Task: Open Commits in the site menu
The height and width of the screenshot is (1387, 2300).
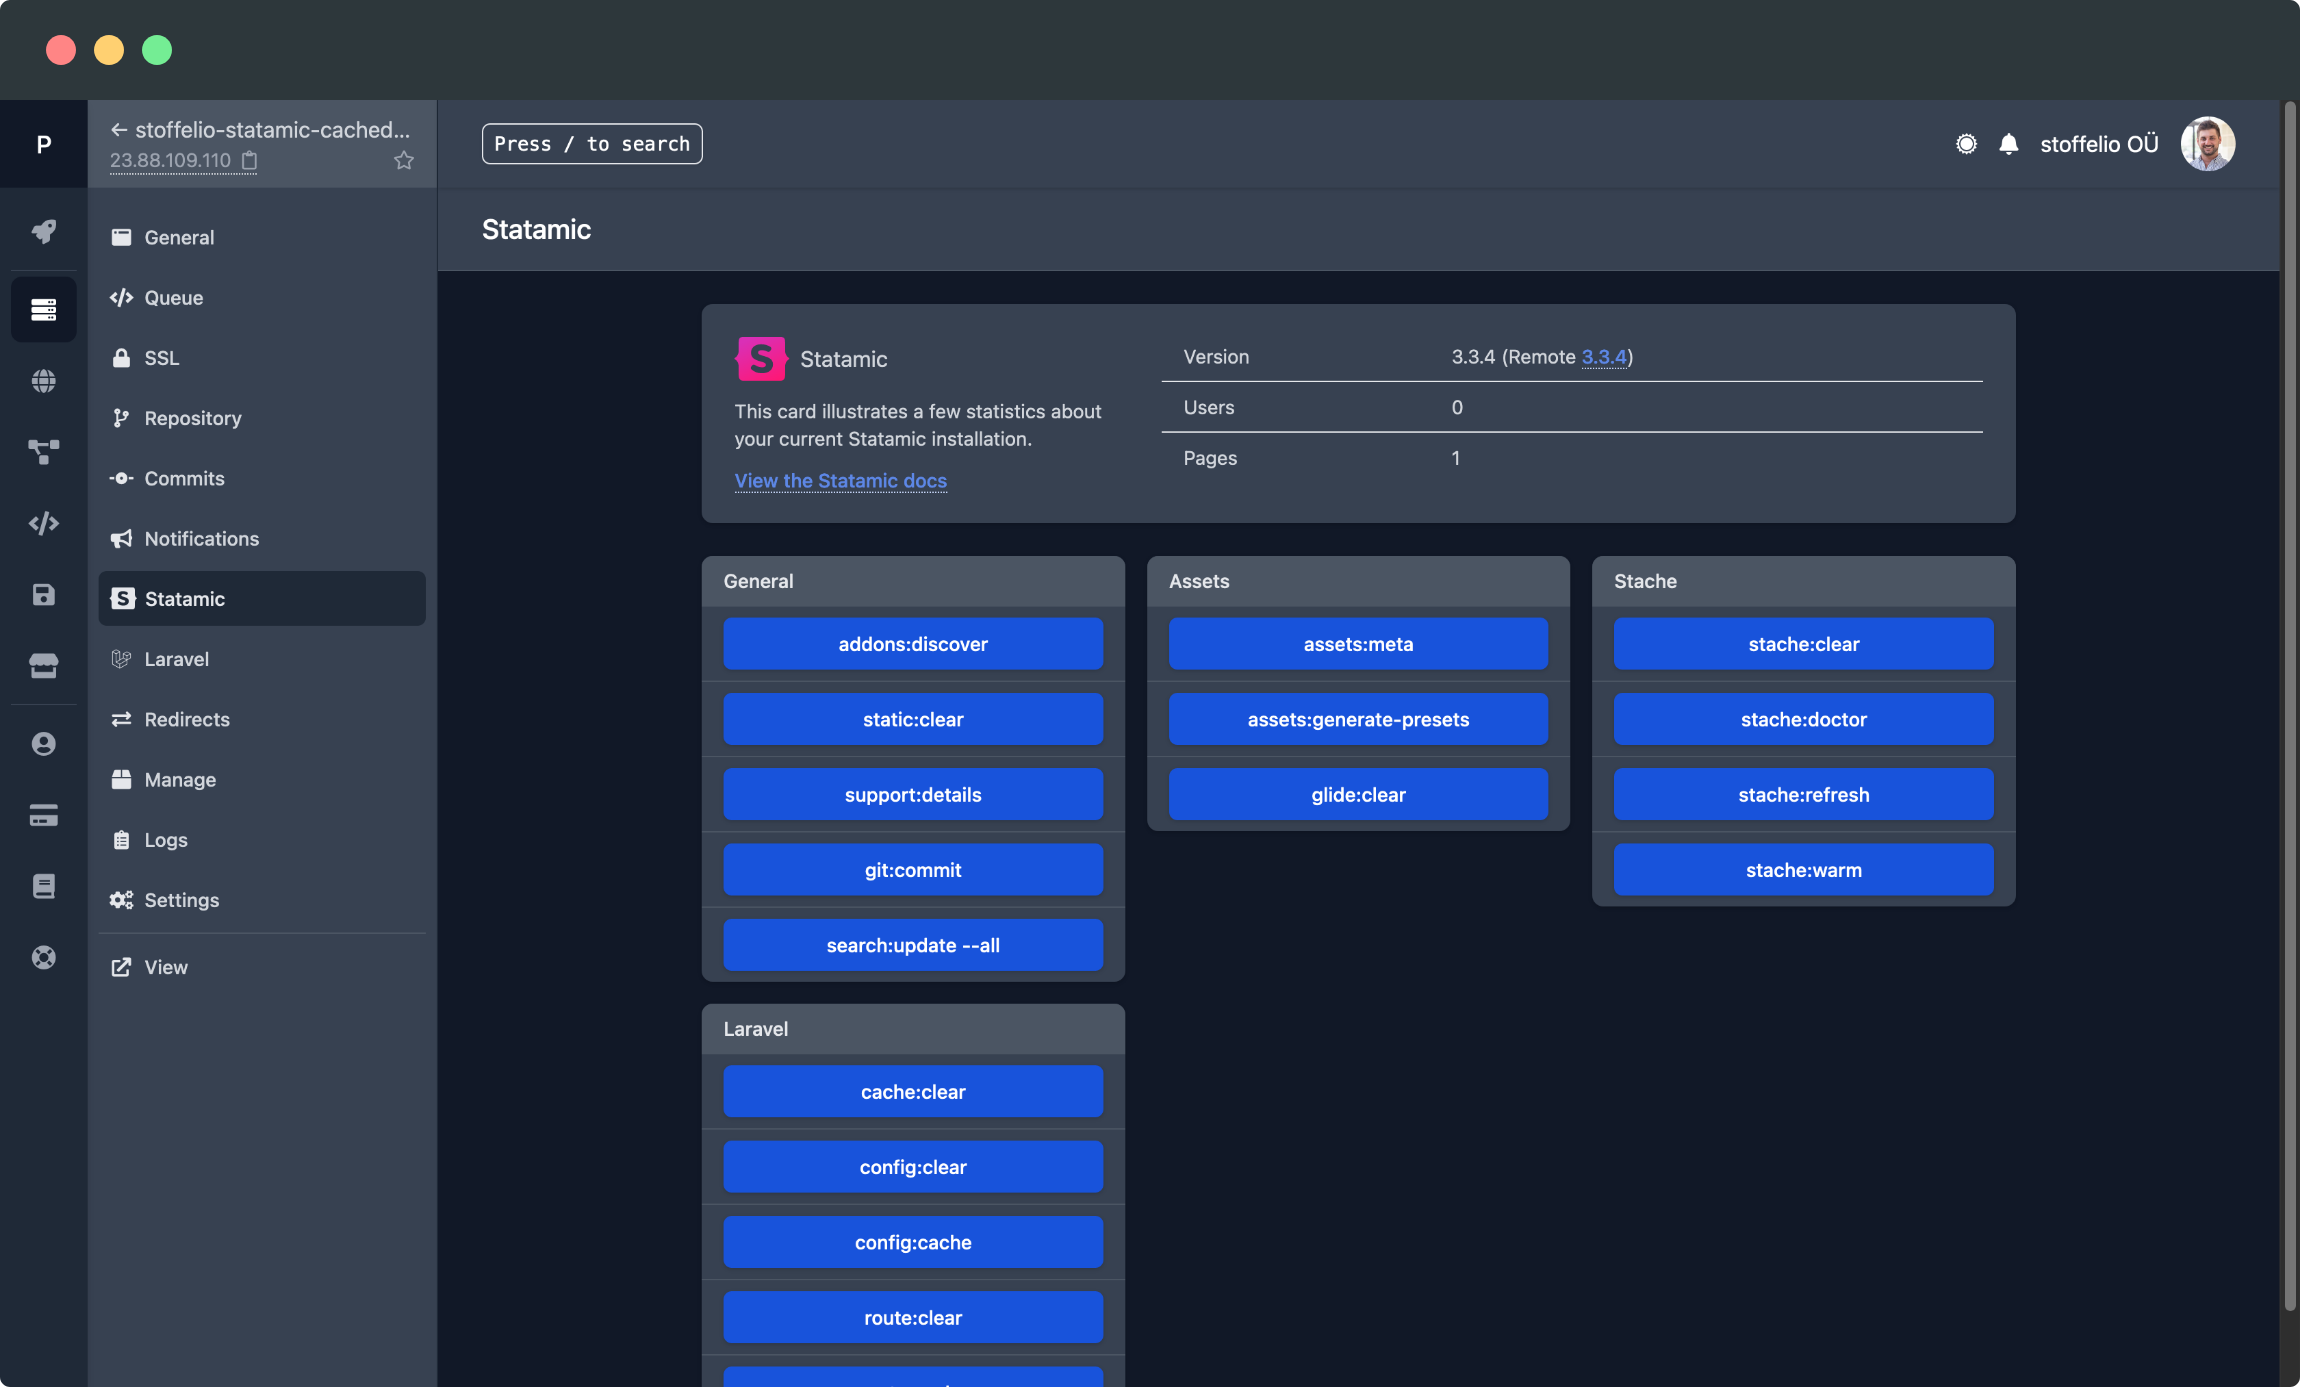Action: (x=262, y=478)
